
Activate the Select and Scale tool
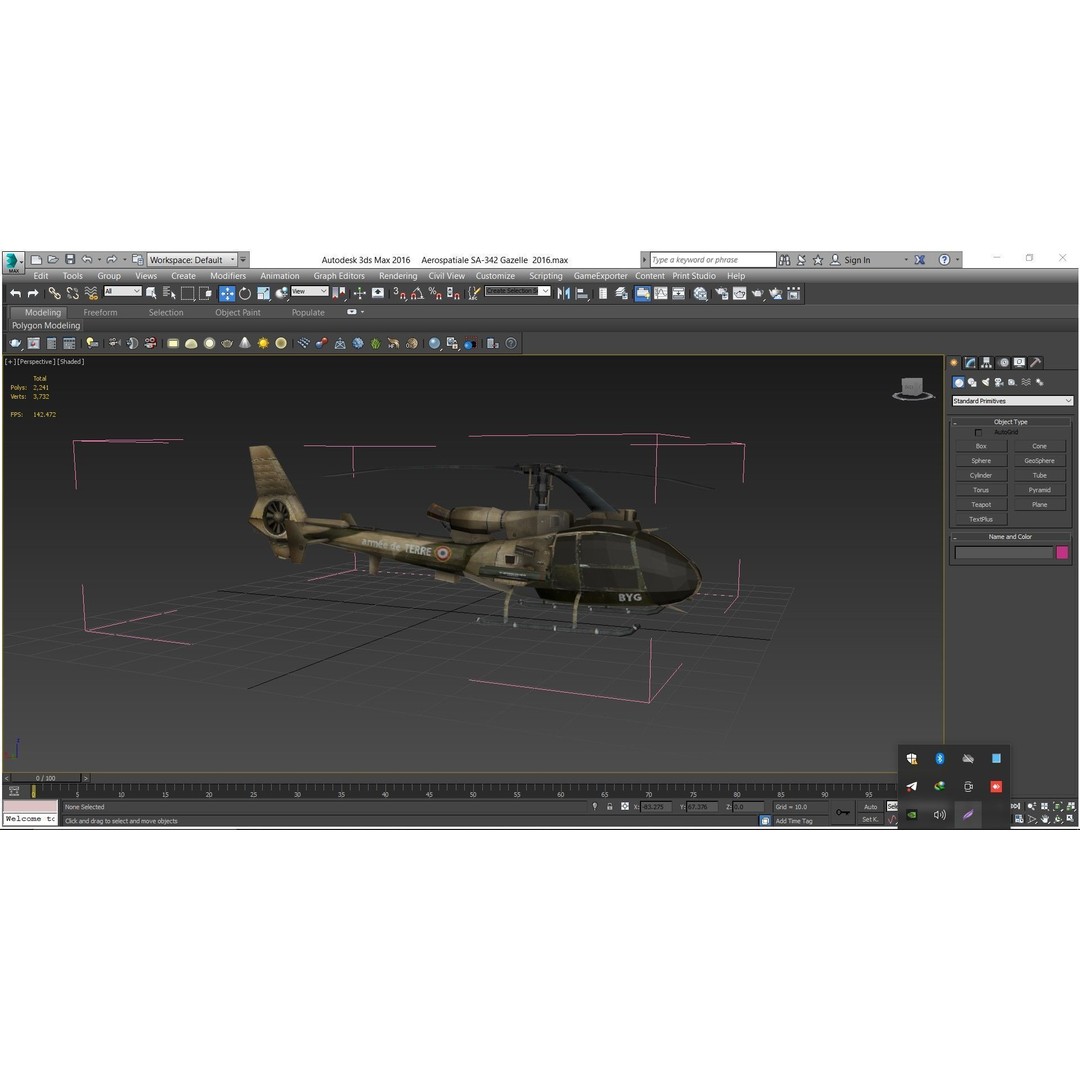263,293
